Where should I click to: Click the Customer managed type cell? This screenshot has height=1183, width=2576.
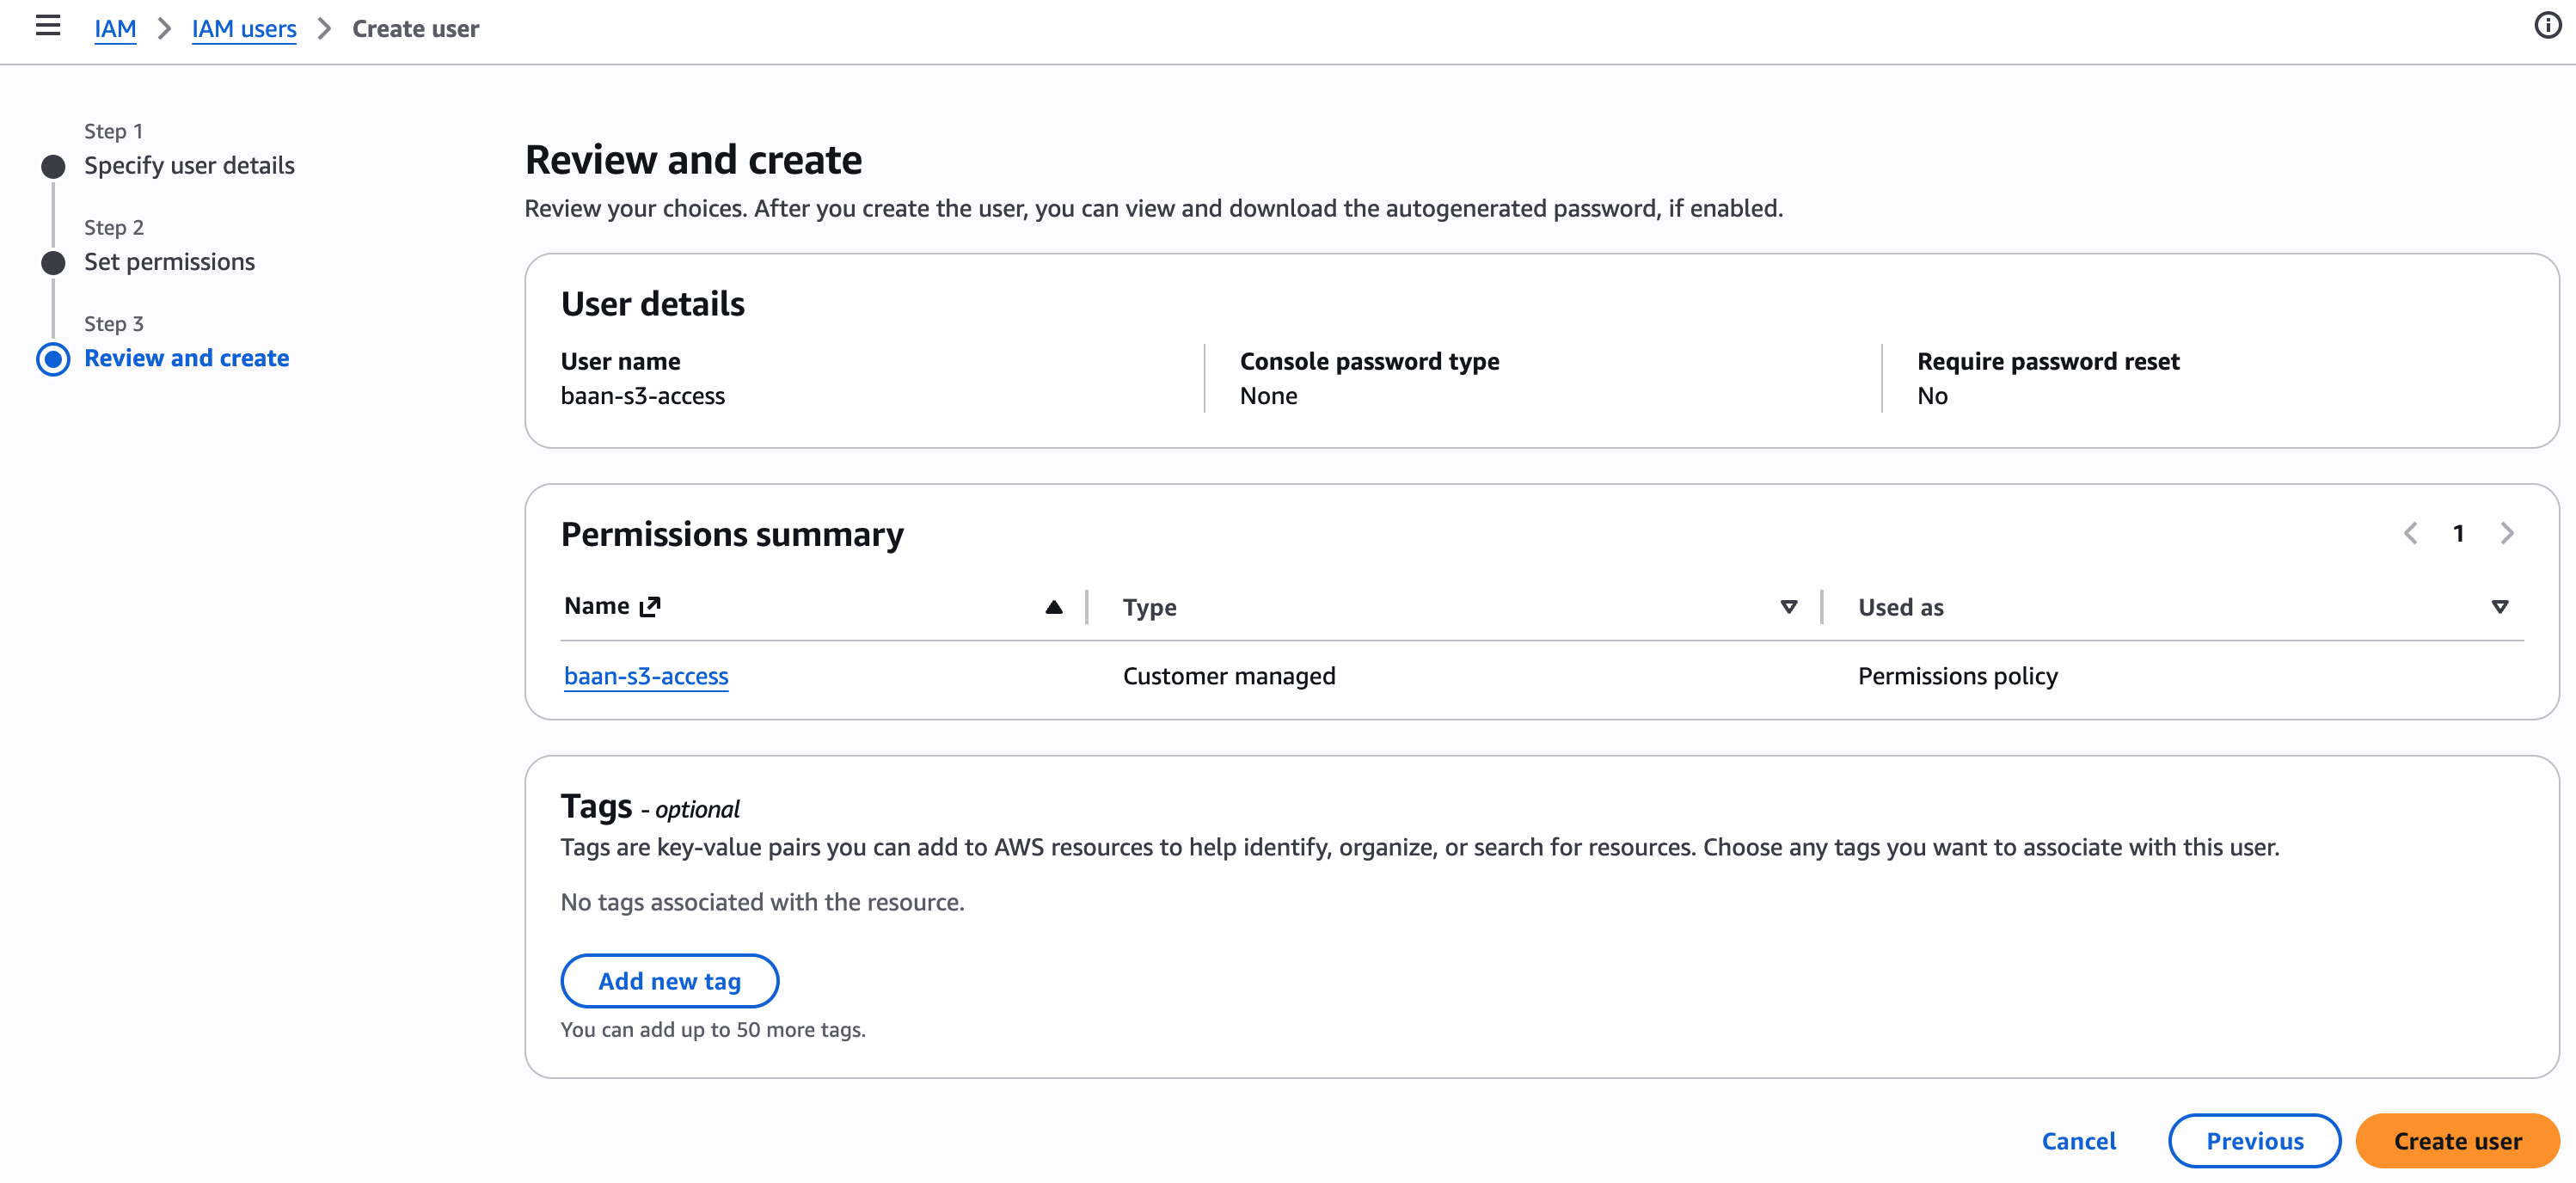[1229, 676]
